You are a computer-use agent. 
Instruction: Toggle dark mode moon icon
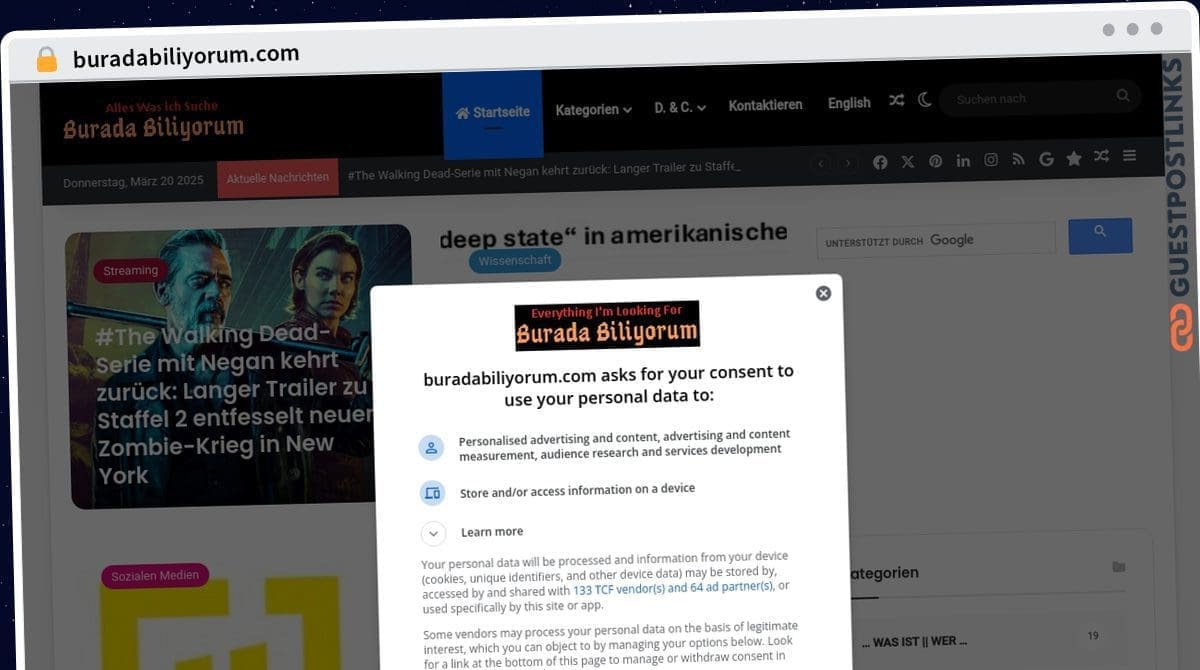coord(924,99)
